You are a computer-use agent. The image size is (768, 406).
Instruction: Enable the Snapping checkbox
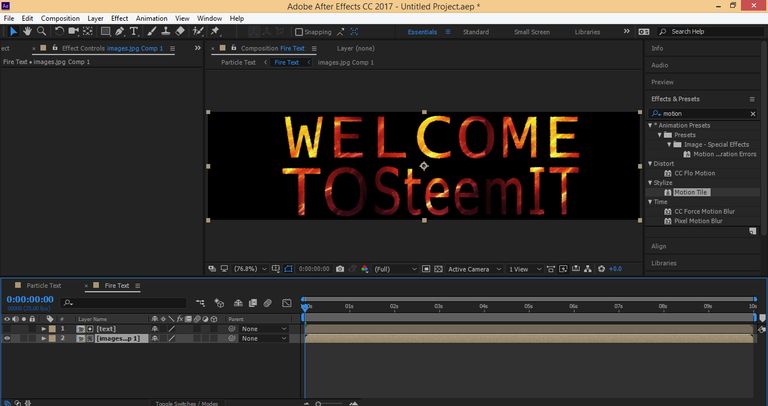(x=299, y=32)
